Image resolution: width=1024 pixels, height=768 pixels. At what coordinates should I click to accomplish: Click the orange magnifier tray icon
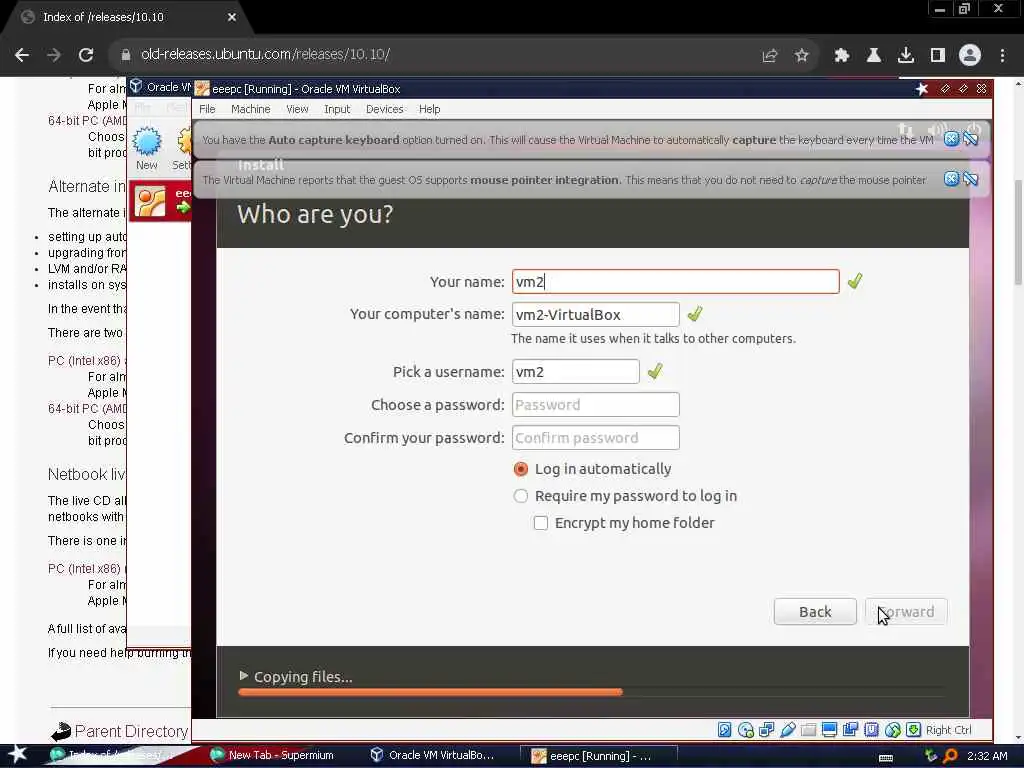click(951, 756)
